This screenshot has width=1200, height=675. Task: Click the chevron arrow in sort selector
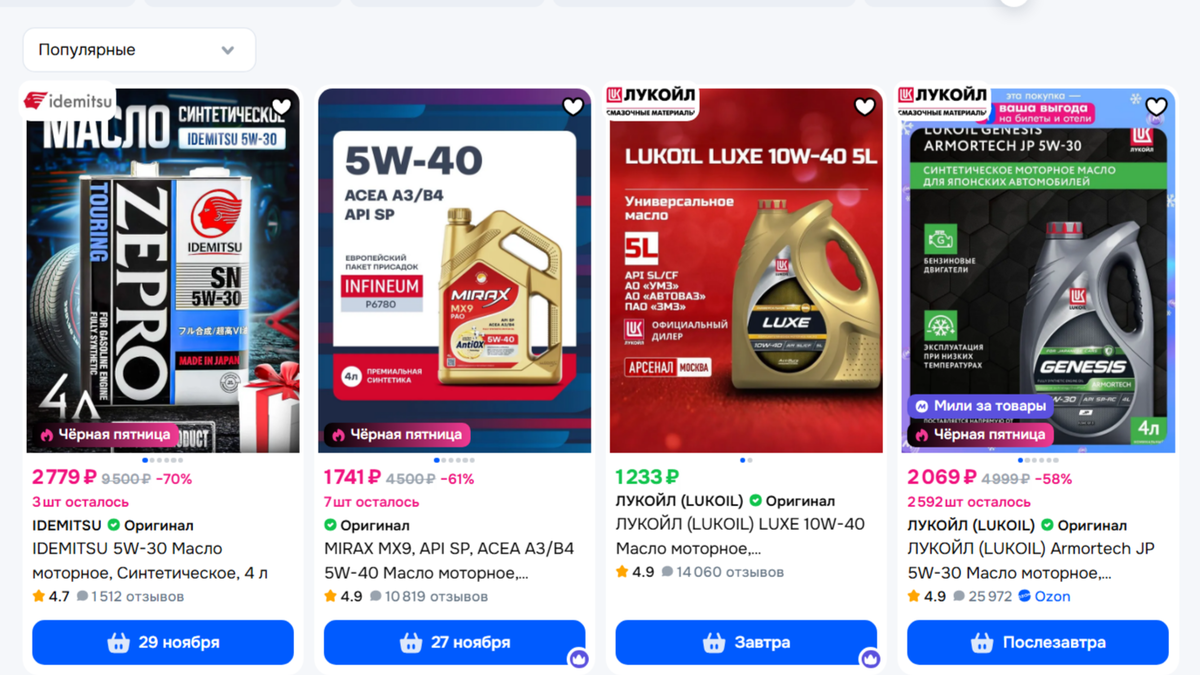228,50
